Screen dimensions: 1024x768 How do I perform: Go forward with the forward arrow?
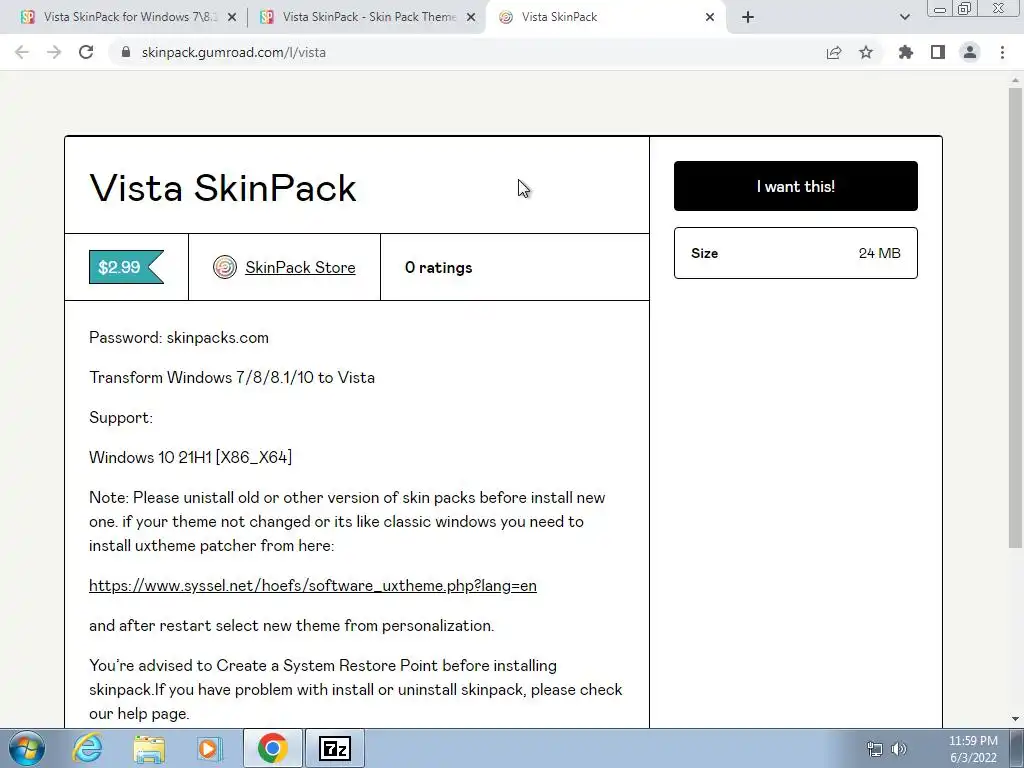pyautogui.click(x=54, y=52)
